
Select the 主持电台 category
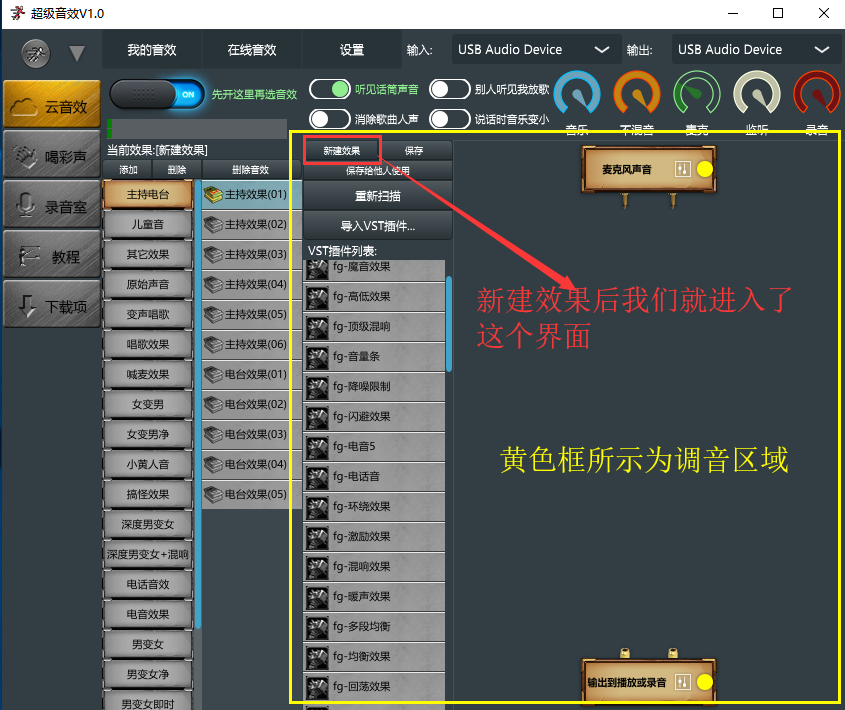point(148,194)
